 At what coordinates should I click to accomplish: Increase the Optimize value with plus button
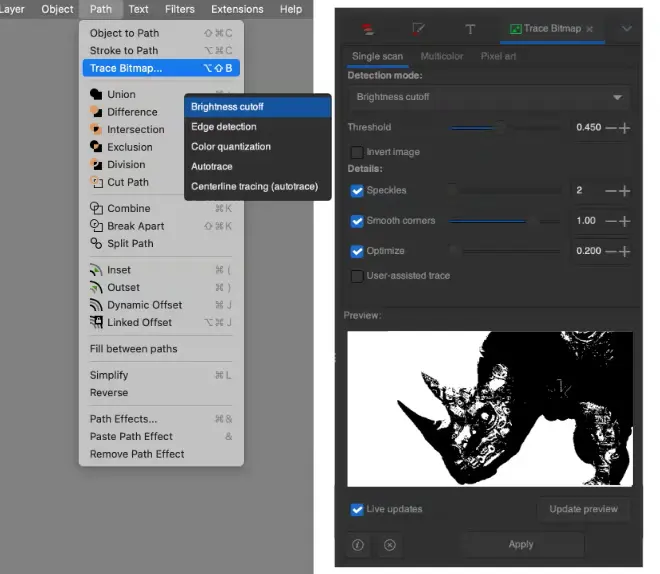tap(626, 251)
